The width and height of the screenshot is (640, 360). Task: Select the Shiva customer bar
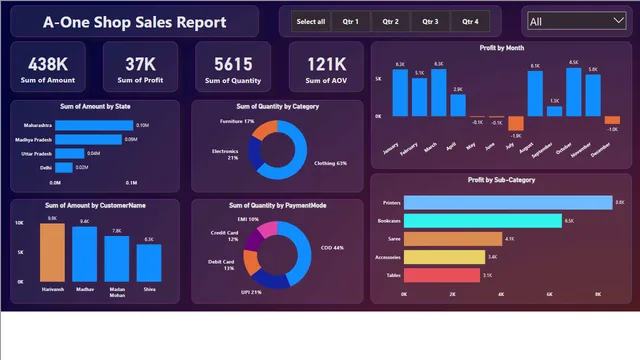[149, 263]
